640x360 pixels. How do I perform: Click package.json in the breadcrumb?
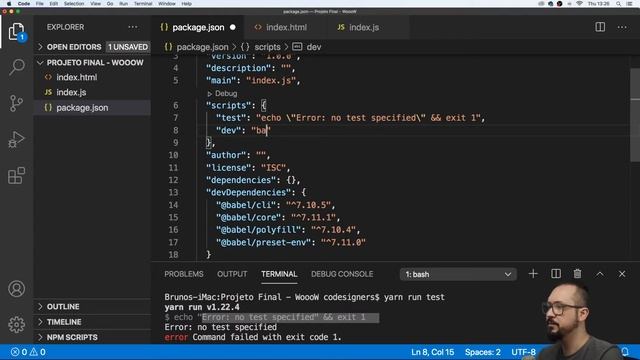click(x=202, y=47)
